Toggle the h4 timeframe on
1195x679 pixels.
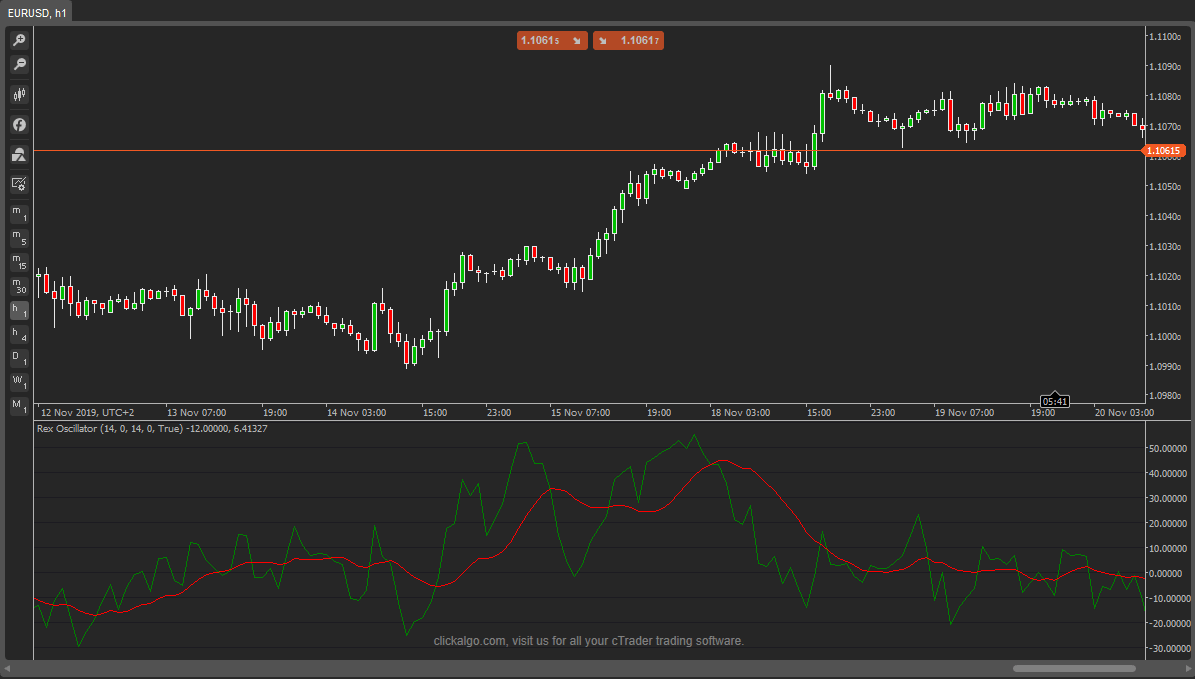click(x=17, y=335)
